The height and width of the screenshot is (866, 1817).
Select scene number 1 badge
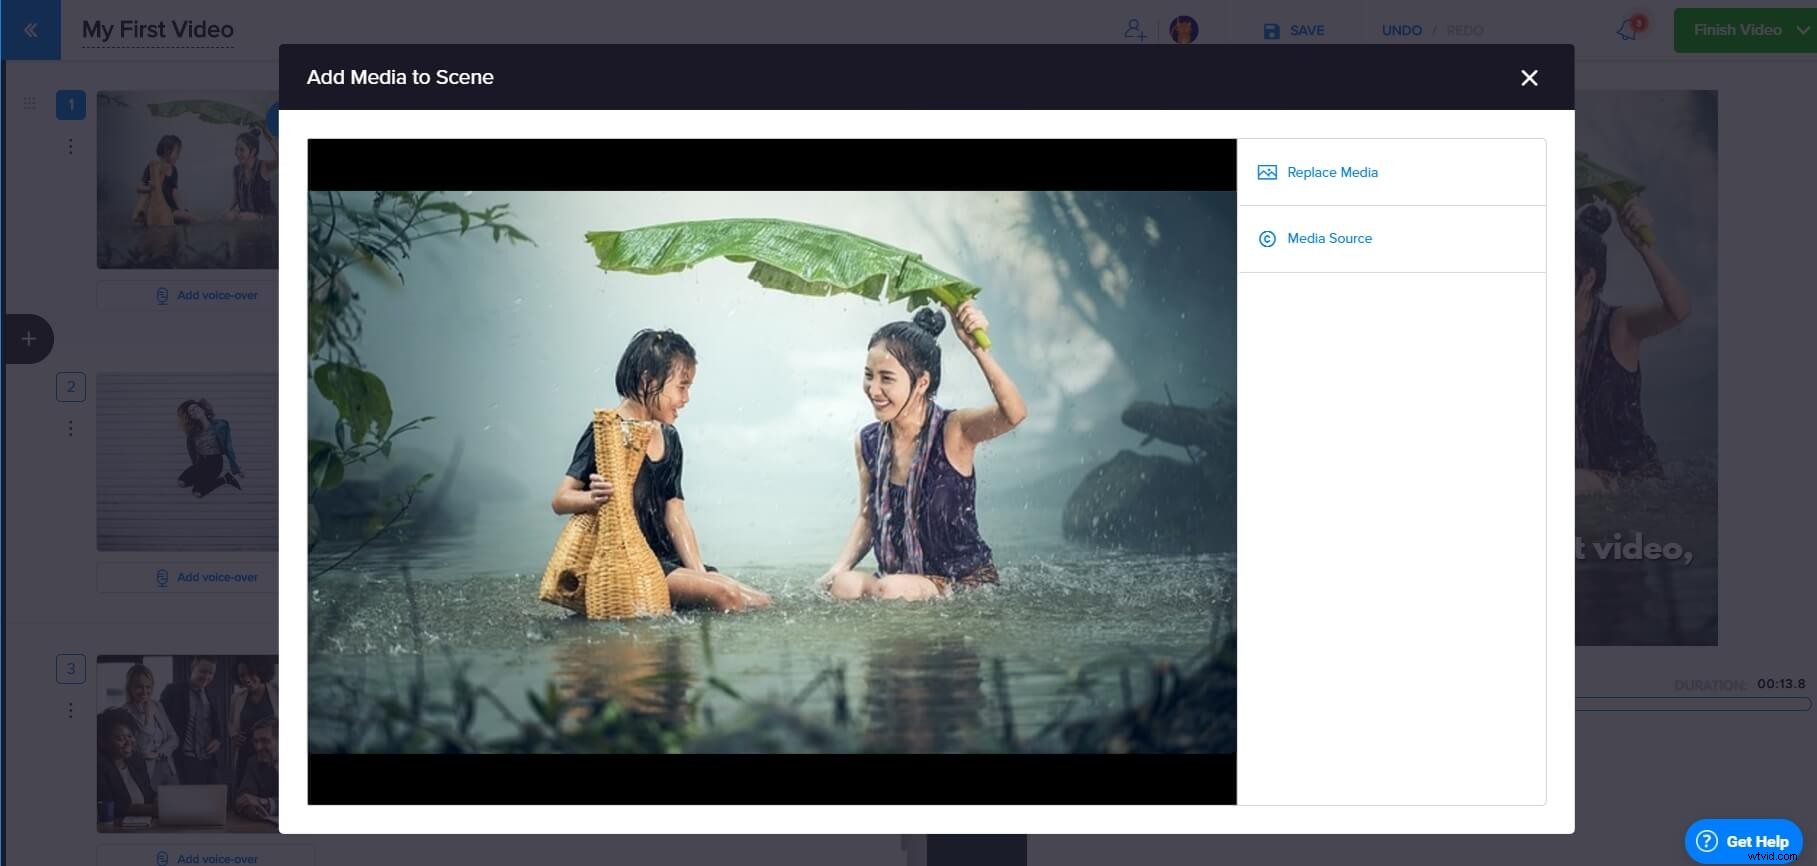71,105
